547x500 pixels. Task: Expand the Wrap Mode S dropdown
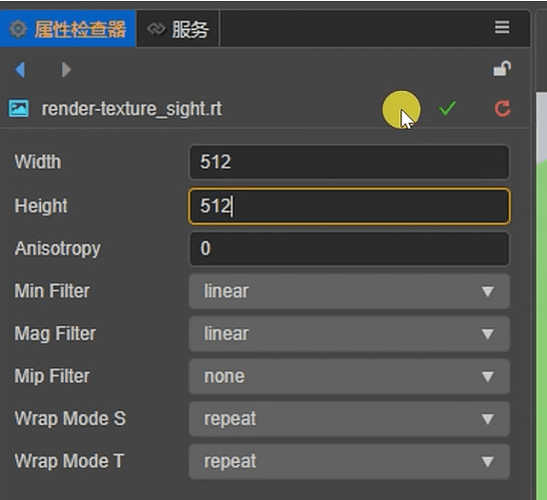[x=349, y=419]
